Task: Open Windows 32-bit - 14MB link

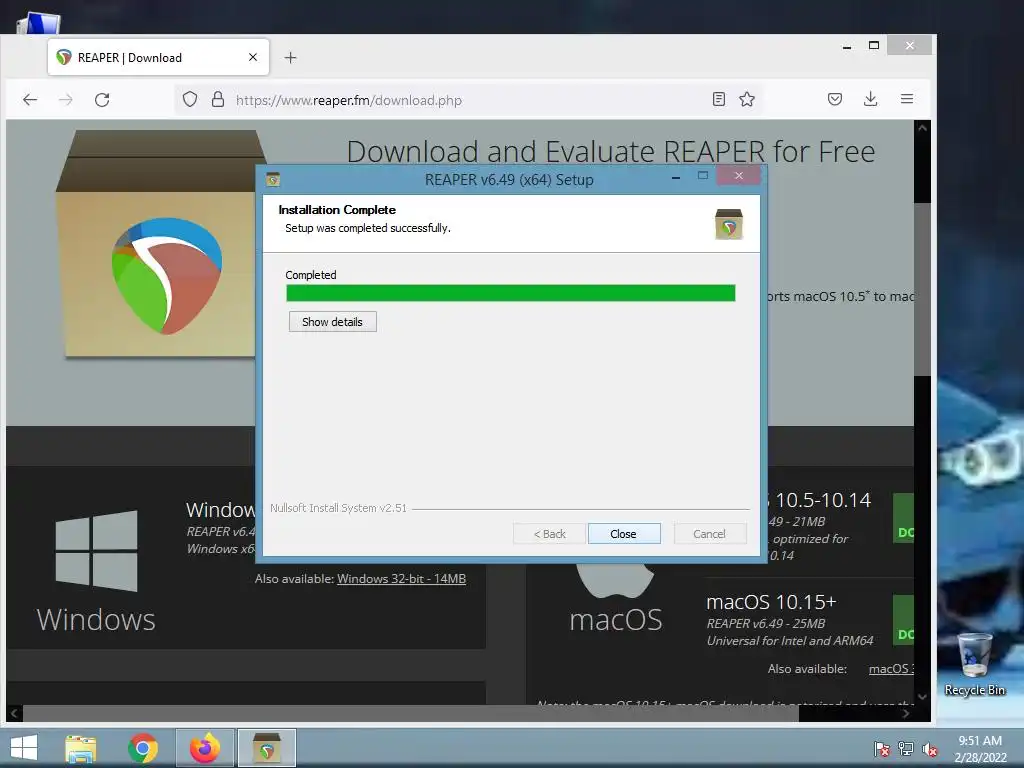Action: (x=401, y=579)
